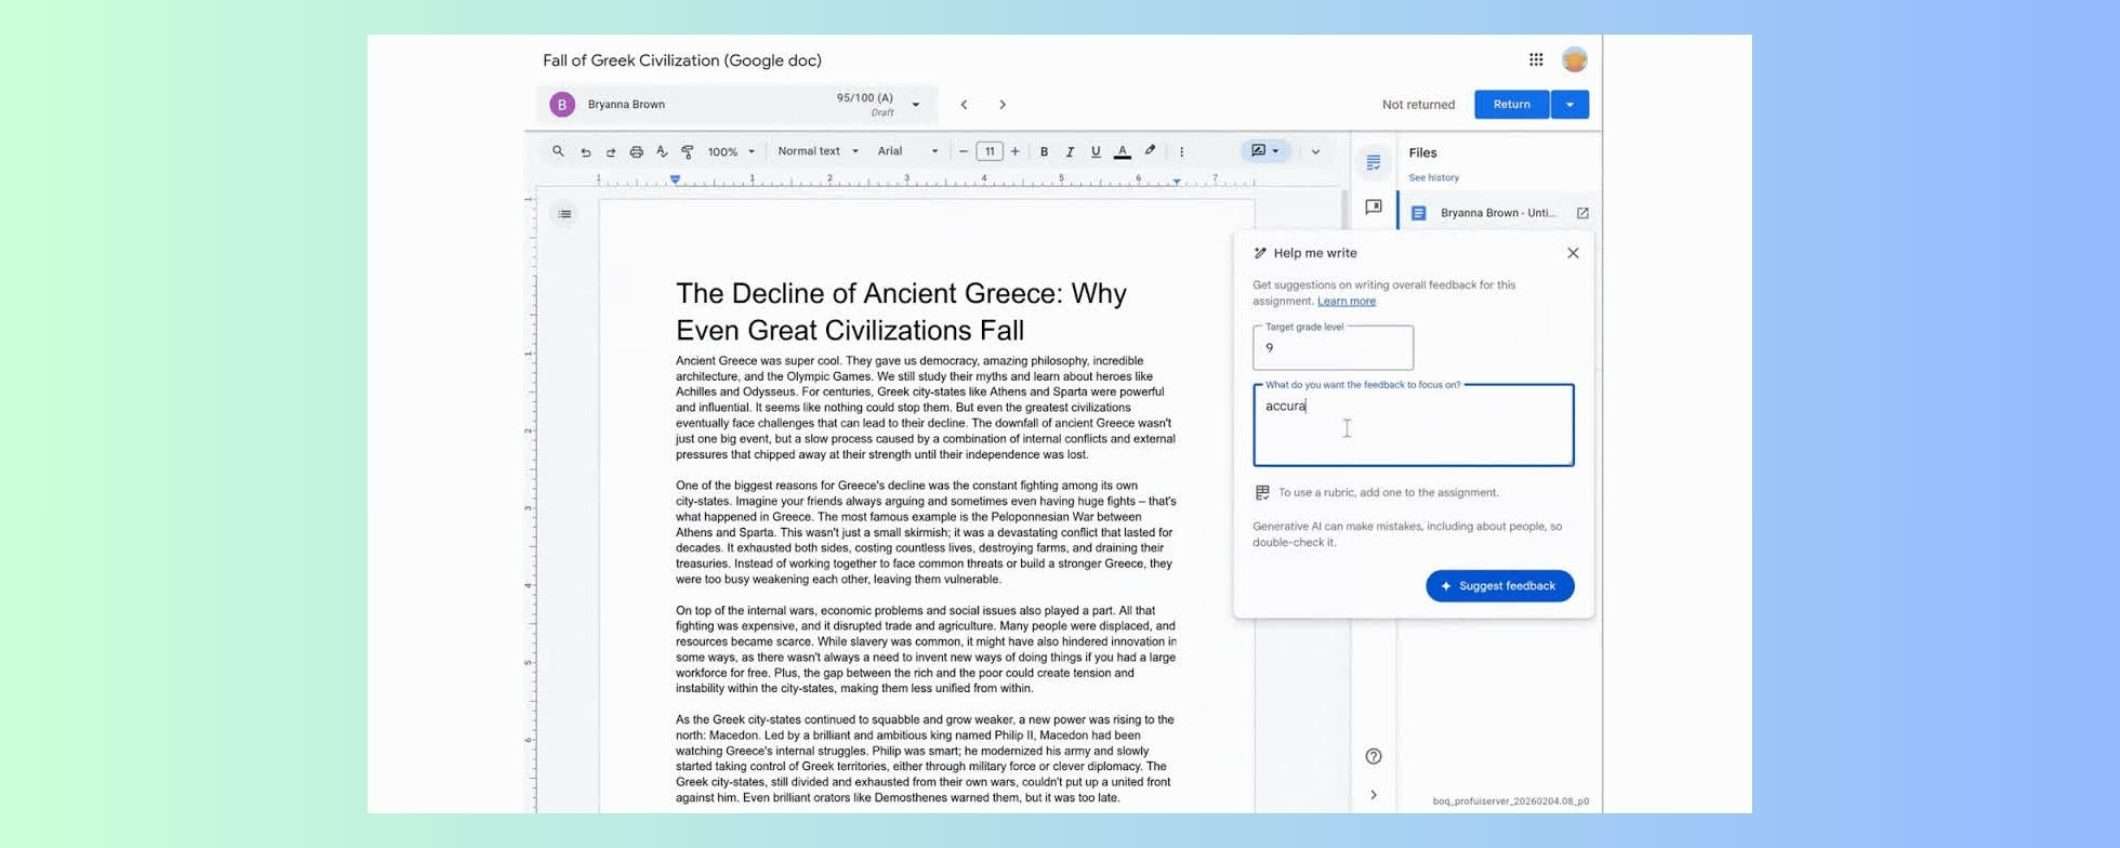Expand the Return button dropdown arrow

click(1570, 104)
